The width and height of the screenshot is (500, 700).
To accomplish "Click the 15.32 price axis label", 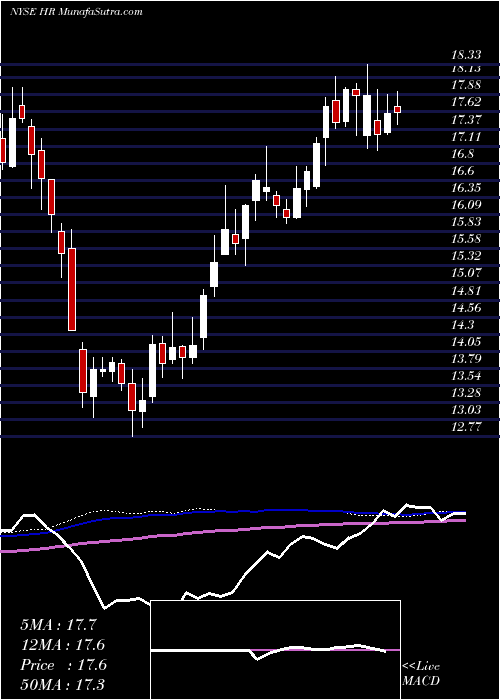I will (x=466, y=257).
